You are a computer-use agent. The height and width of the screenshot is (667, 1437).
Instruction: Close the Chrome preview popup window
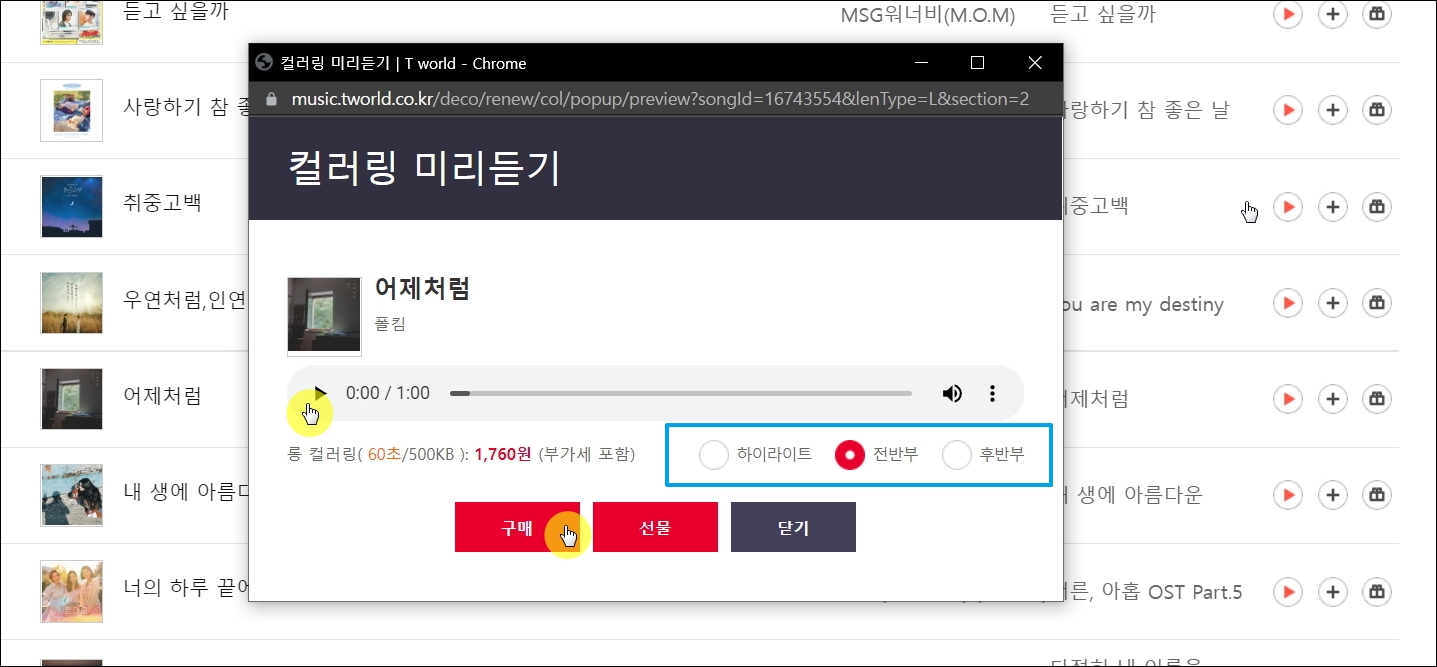tap(1035, 63)
